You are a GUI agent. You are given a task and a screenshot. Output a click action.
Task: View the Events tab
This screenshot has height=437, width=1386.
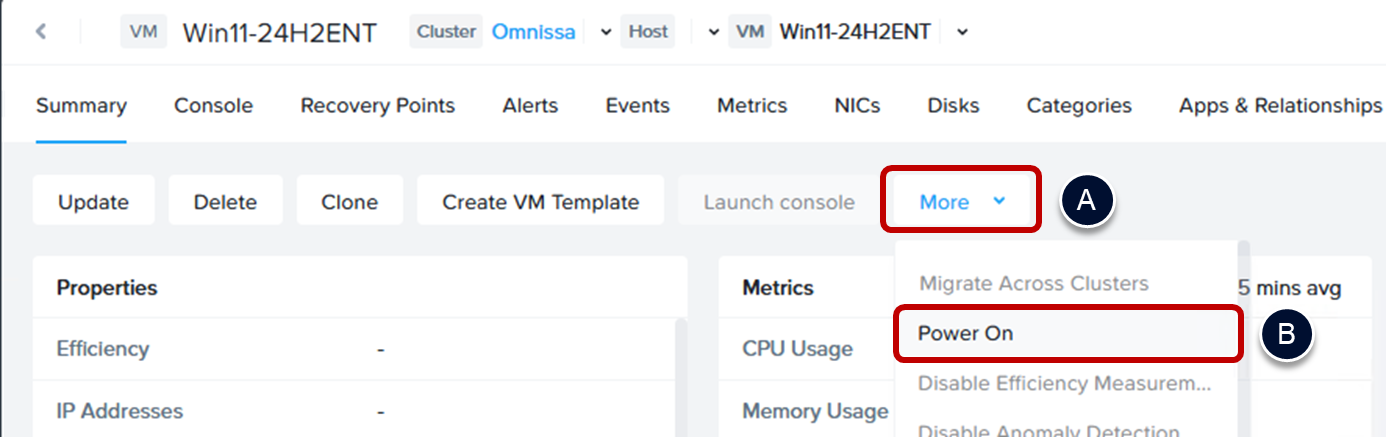pos(637,105)
